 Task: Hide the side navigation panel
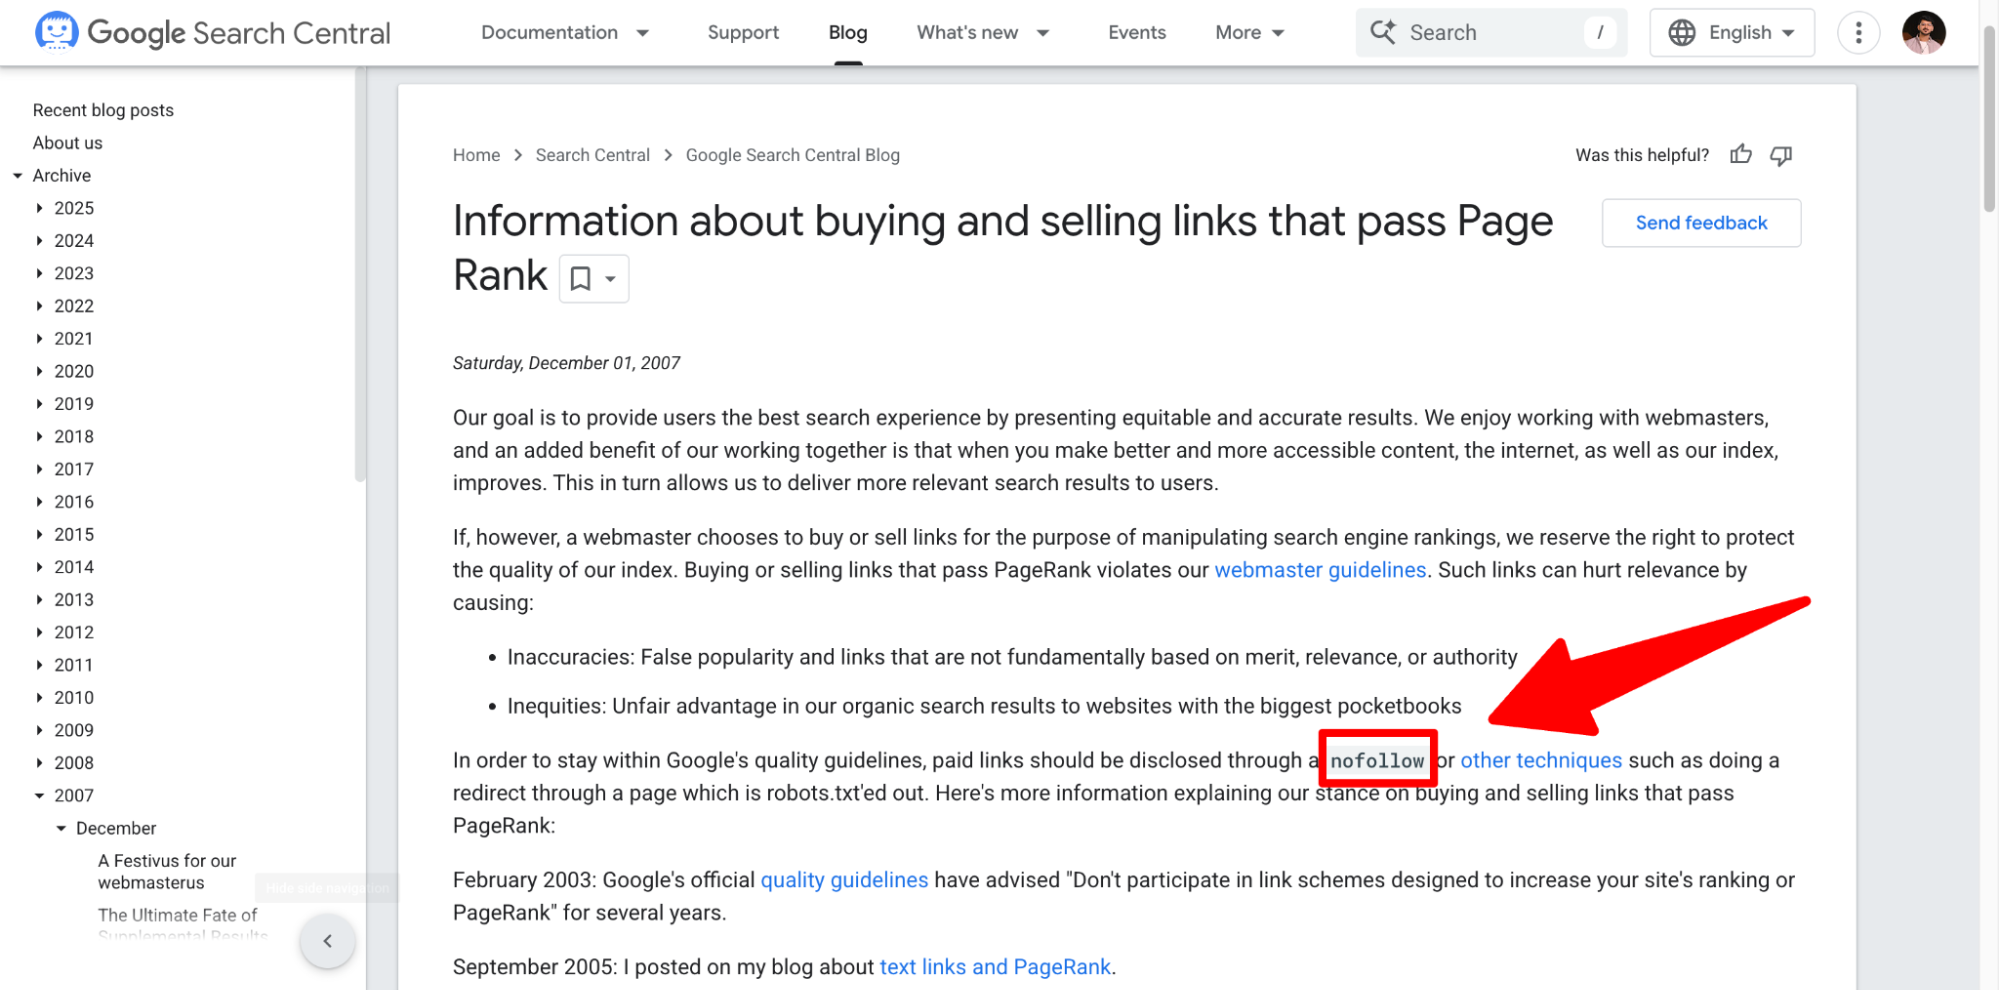click(327, 941)
